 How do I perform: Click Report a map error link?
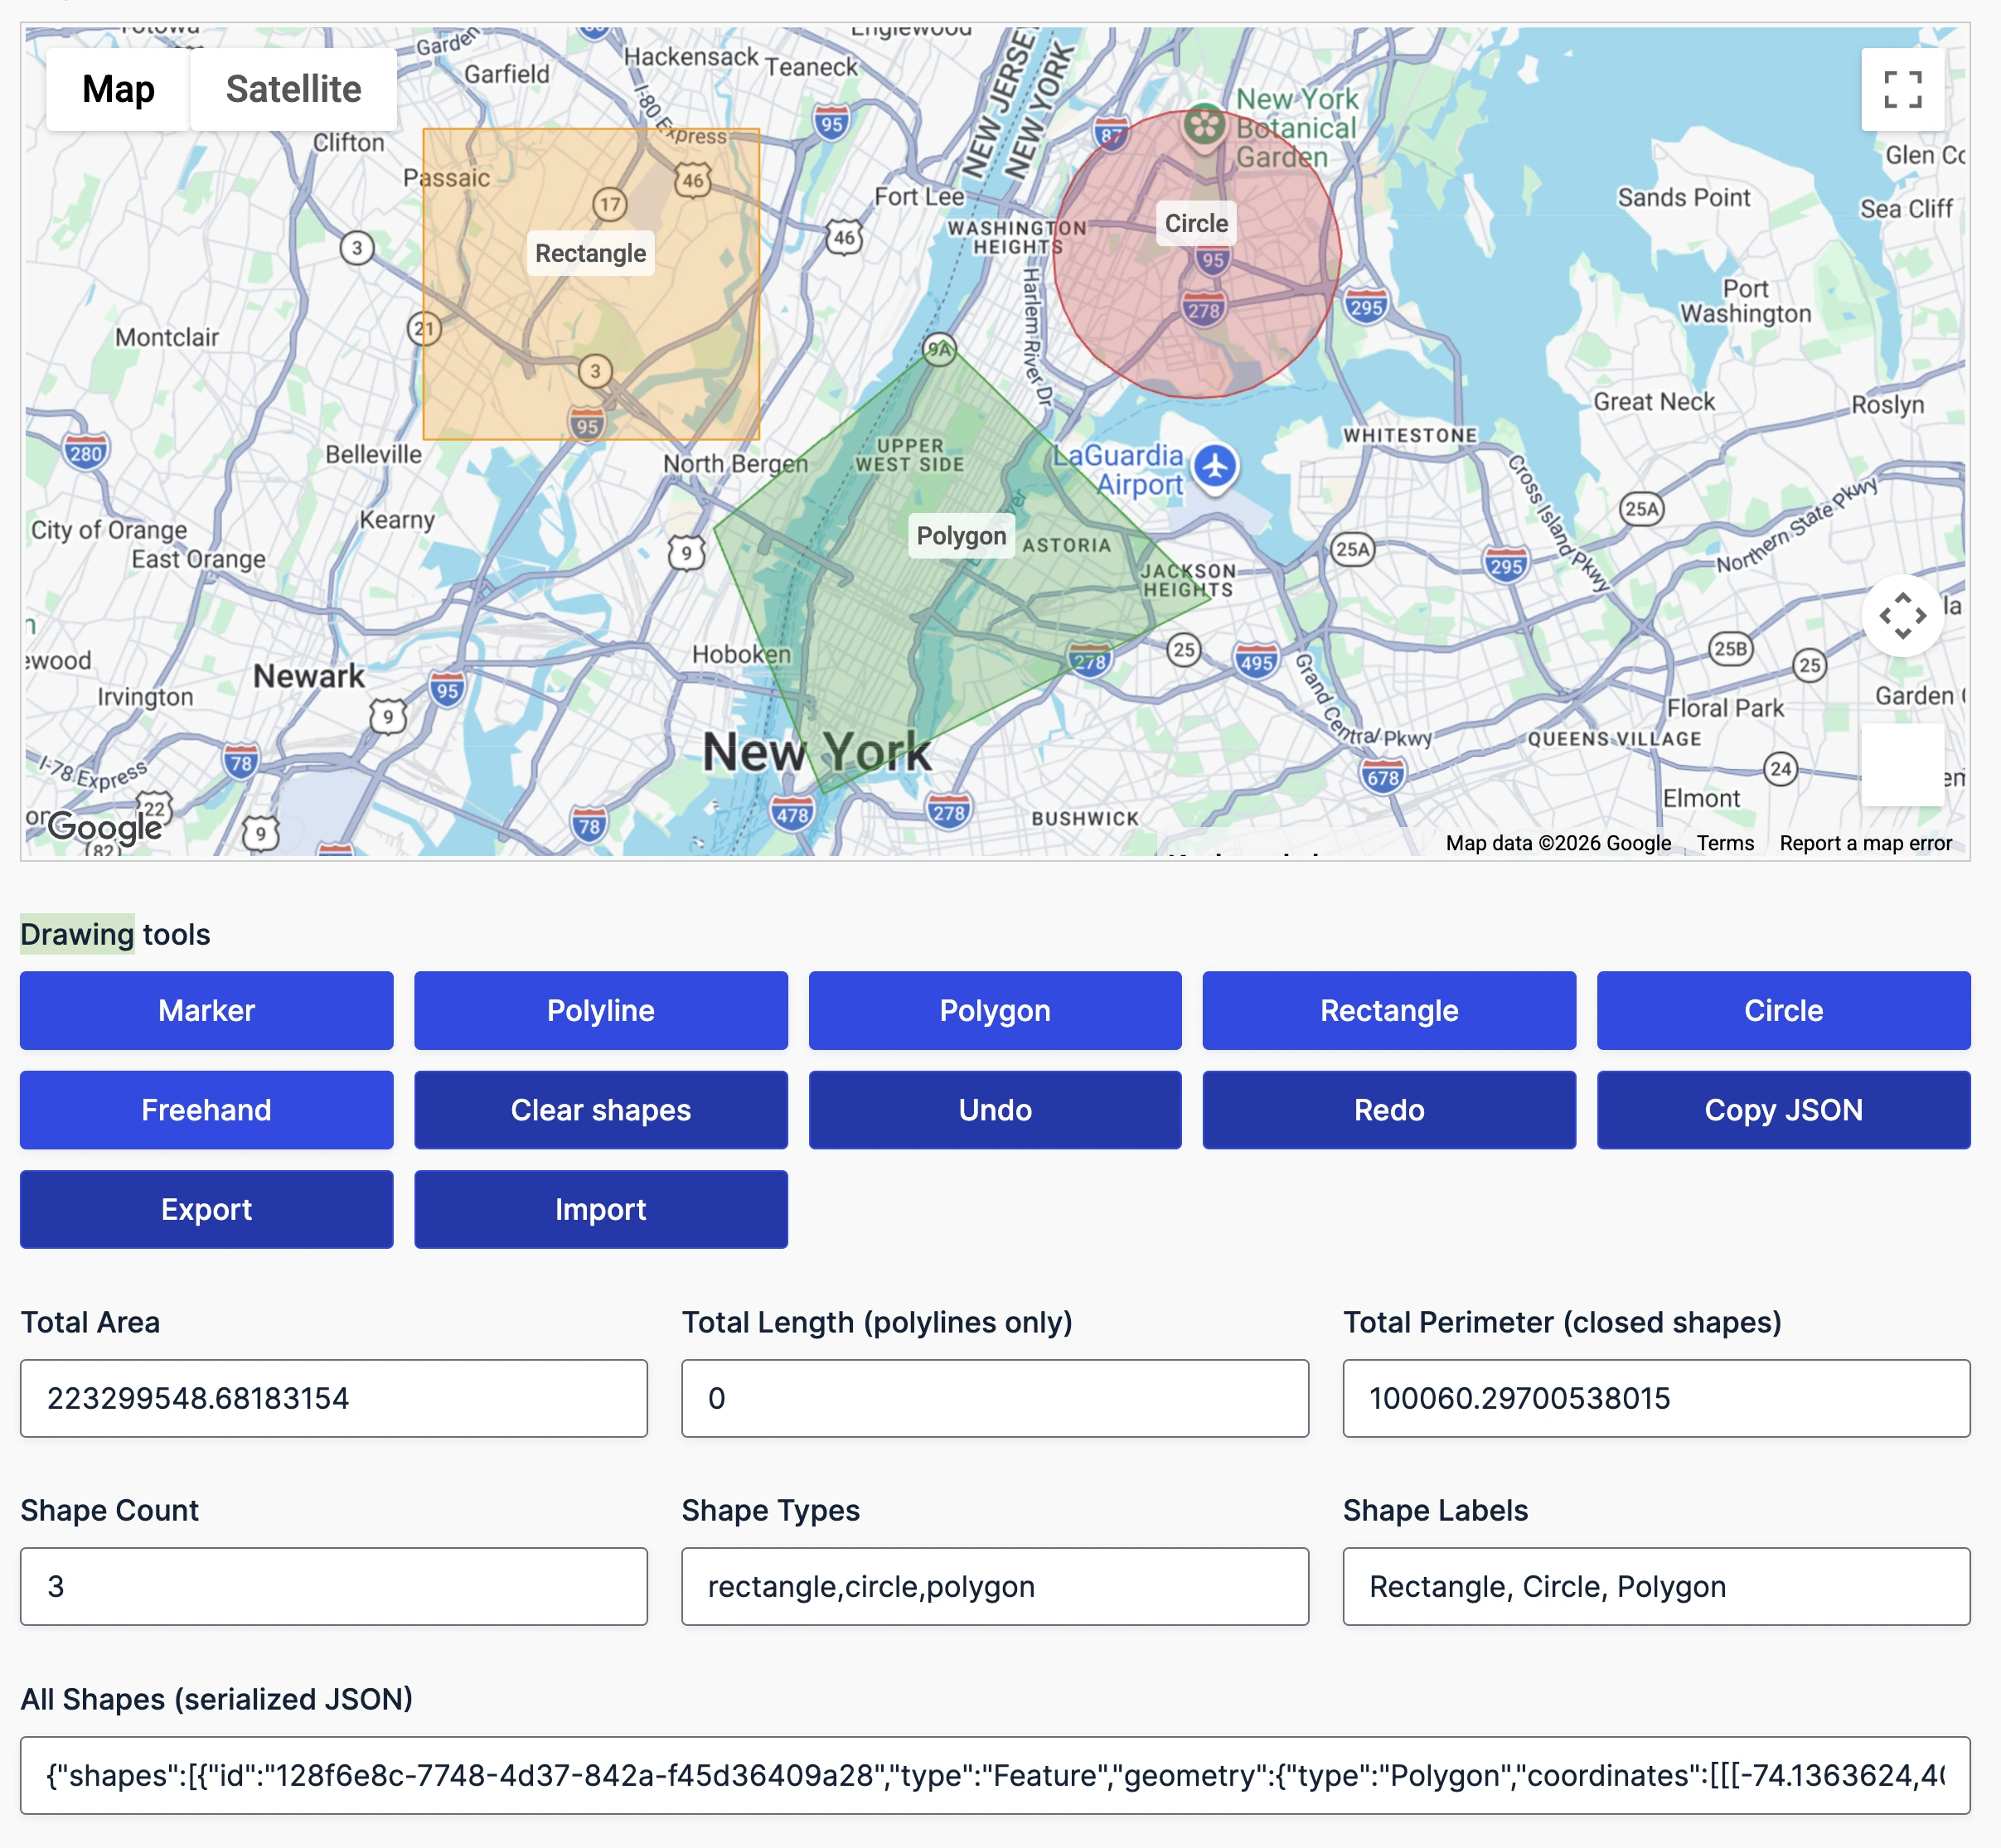tap(1865, 843)
